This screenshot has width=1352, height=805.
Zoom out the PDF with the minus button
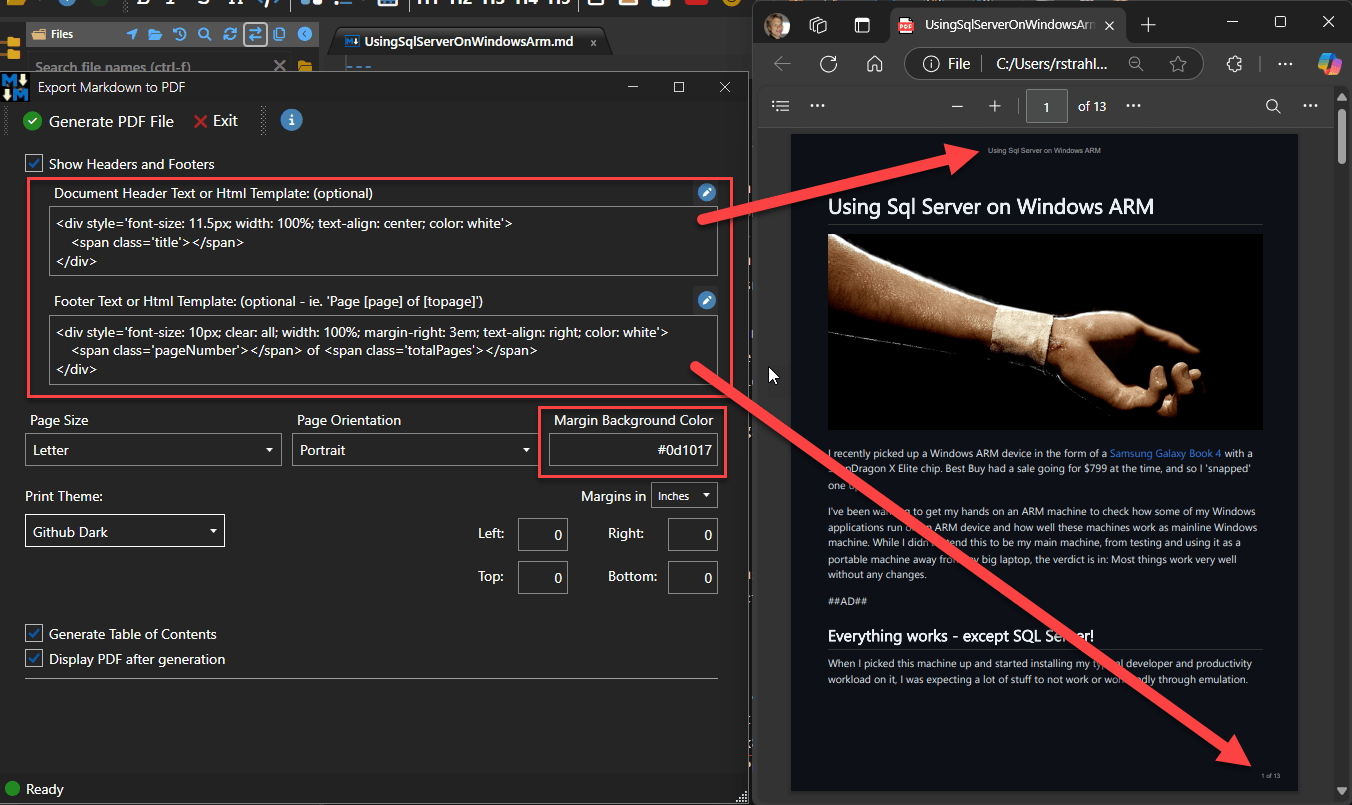(x=957, y=106)
